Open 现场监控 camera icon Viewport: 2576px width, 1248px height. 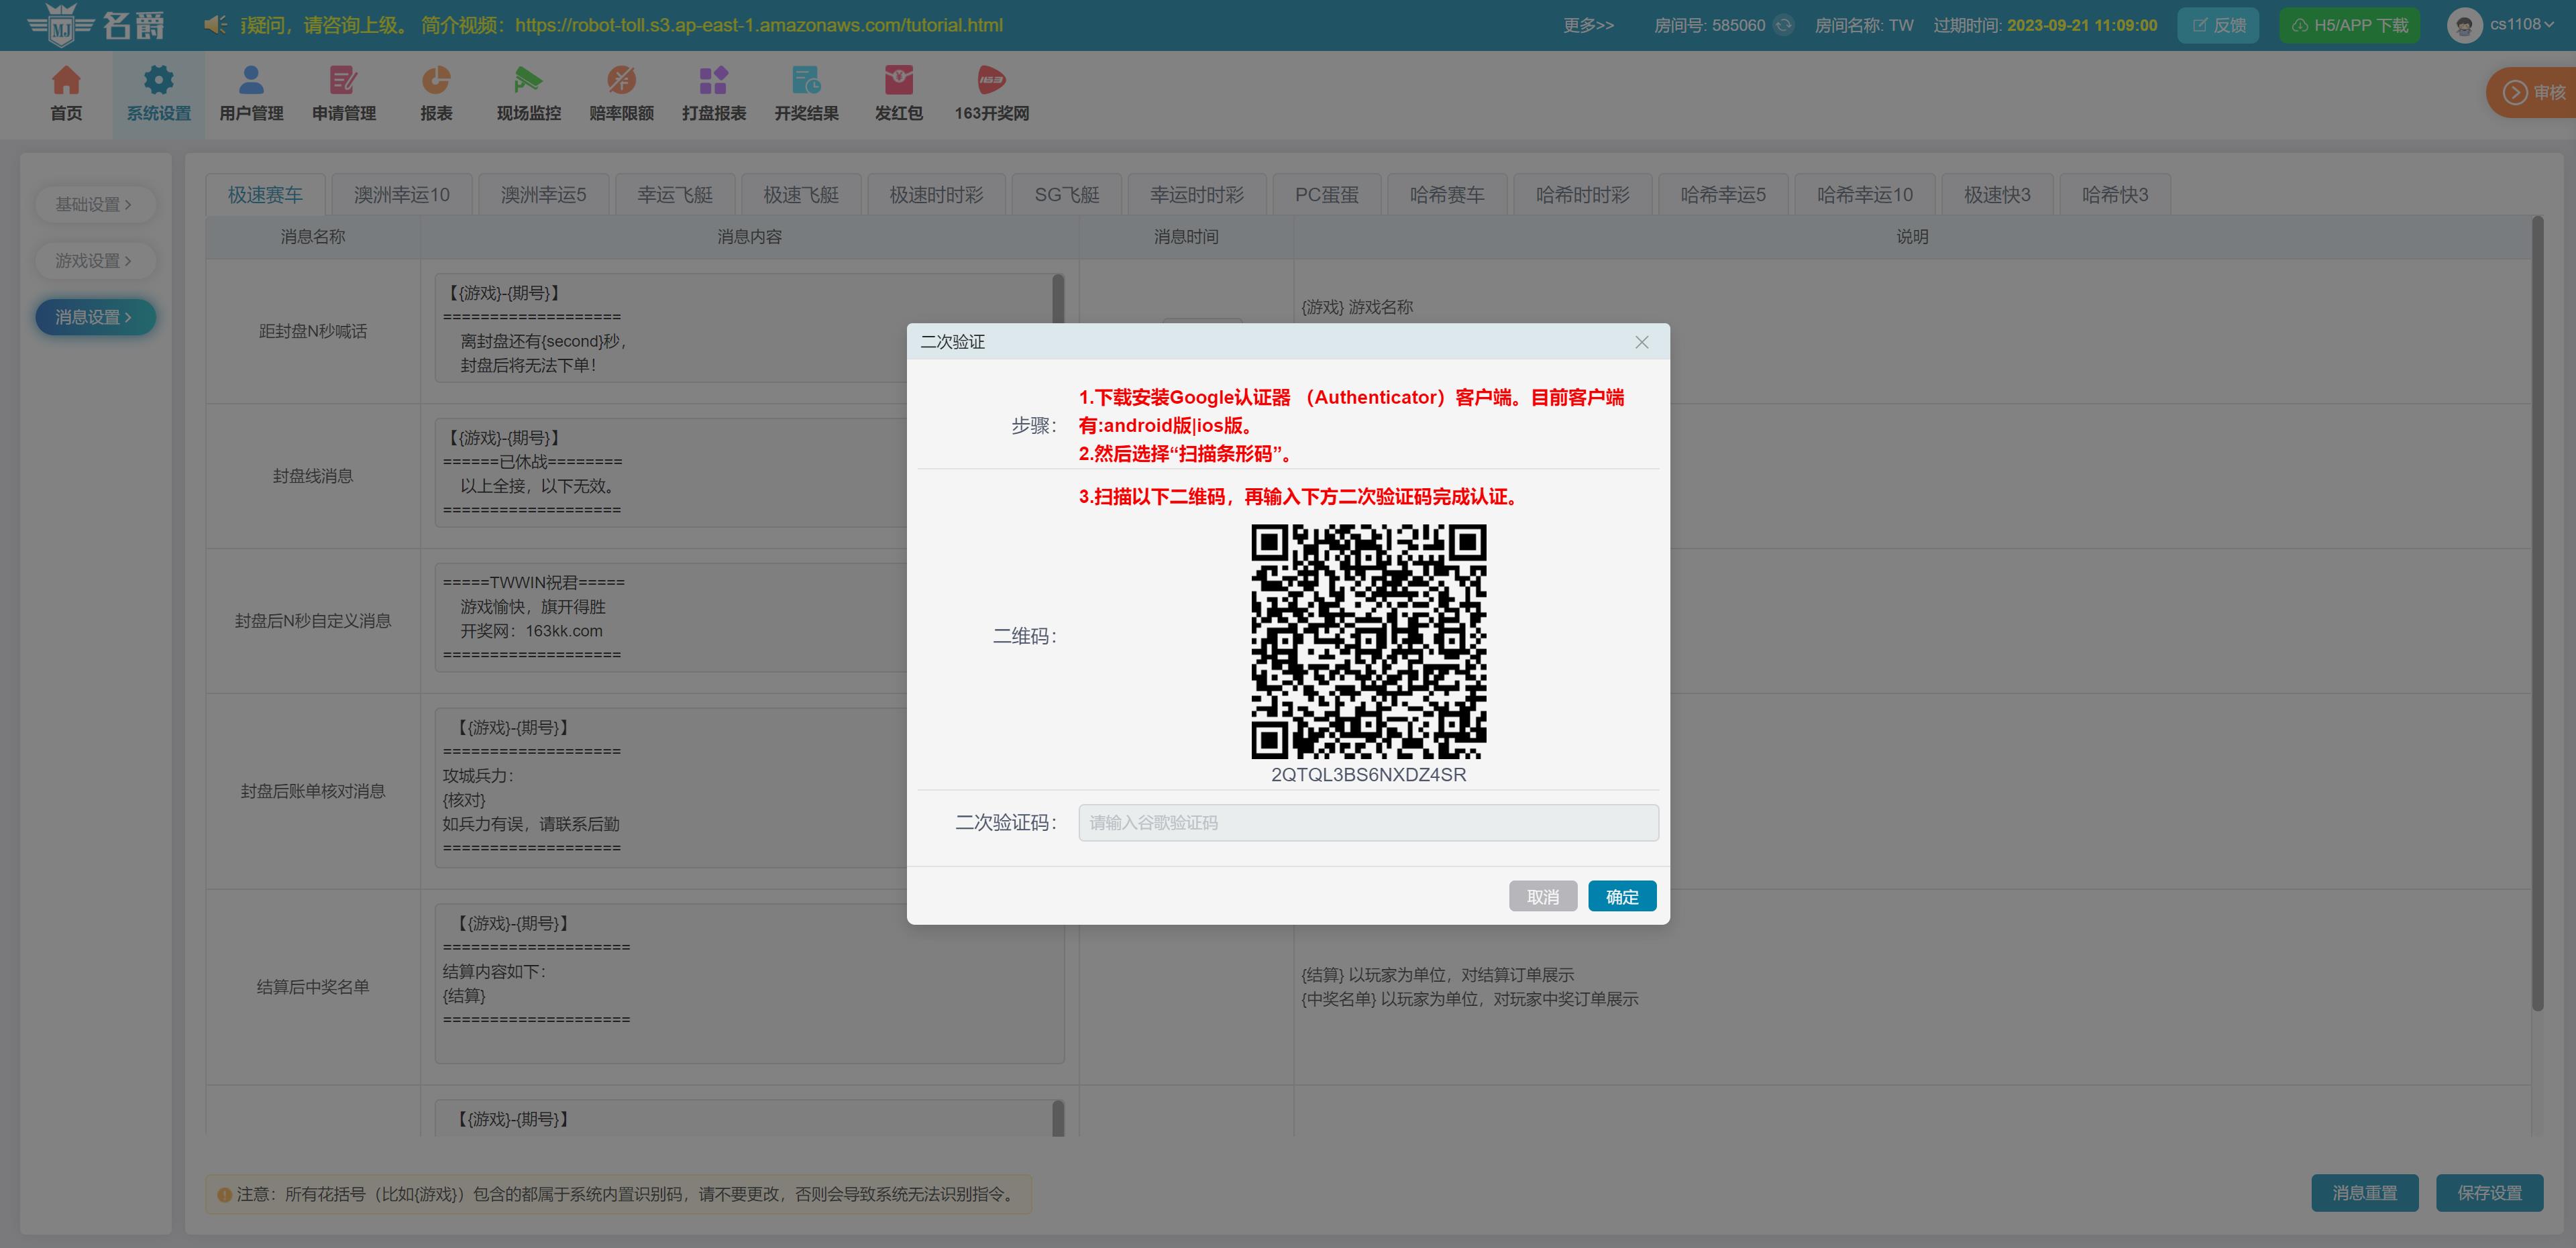[528, 80]
